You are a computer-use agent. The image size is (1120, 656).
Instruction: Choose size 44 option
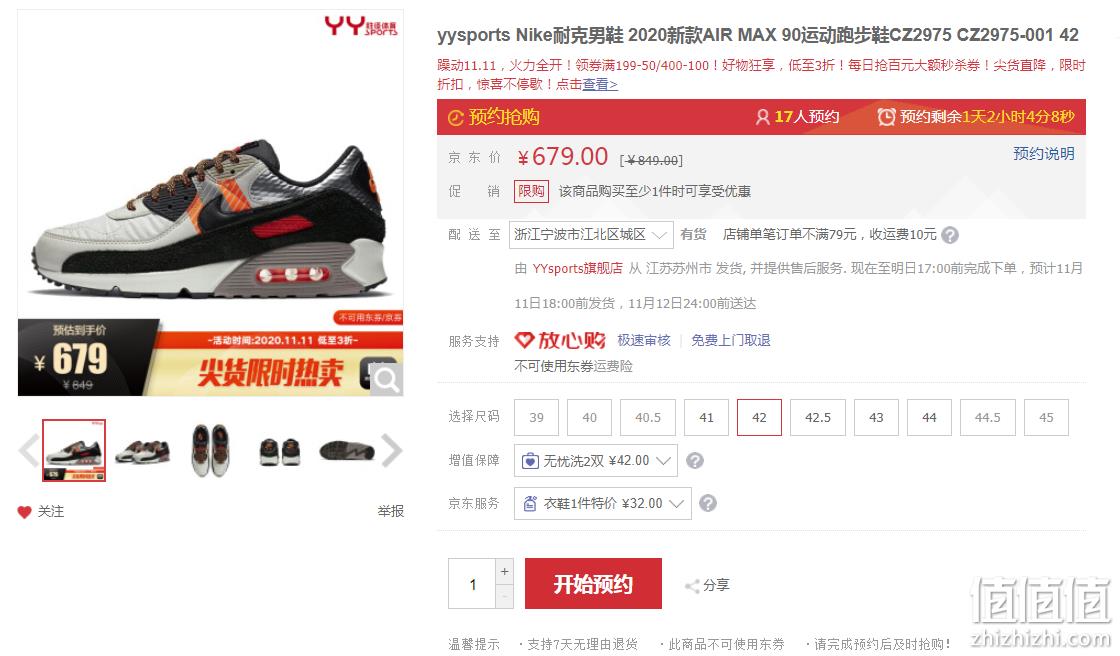pos(929,417)
